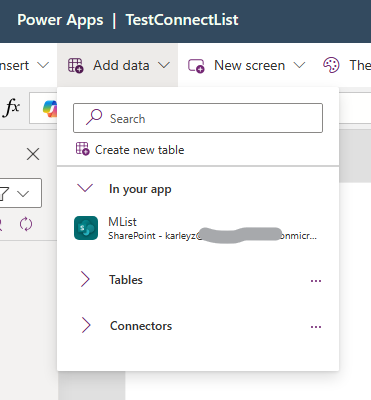Click the SharePoint MList icon
371x400 pixels.
pyautogui.click(x=86, y=228)
